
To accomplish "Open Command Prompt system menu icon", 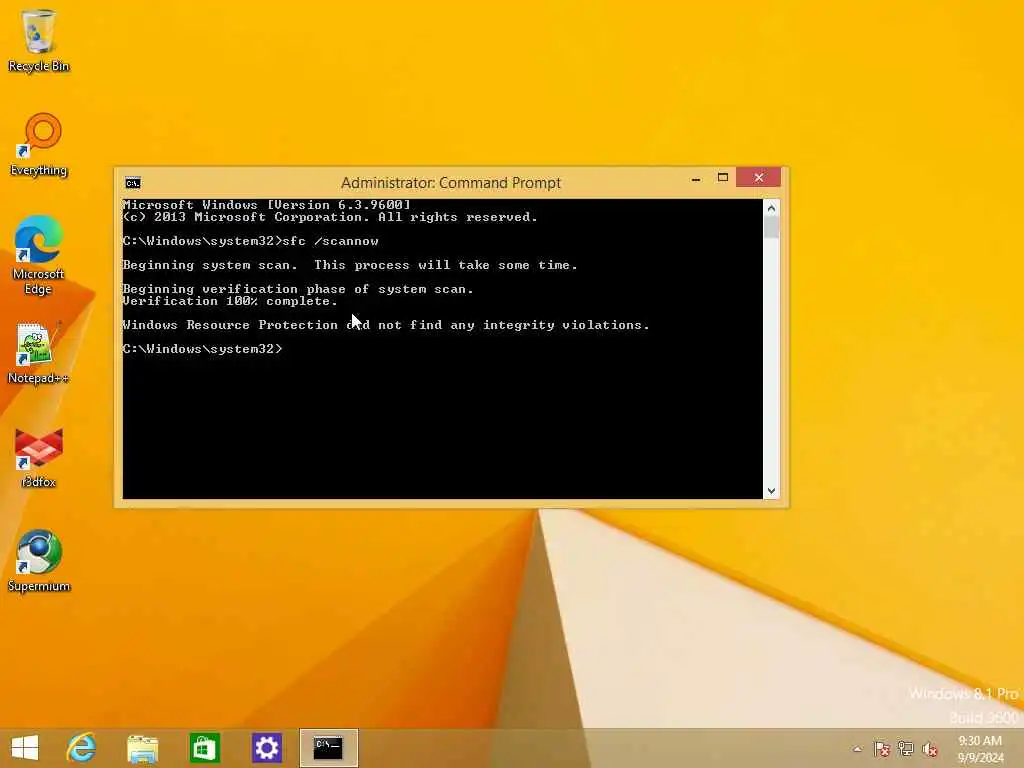I will (x=133, y=183).
